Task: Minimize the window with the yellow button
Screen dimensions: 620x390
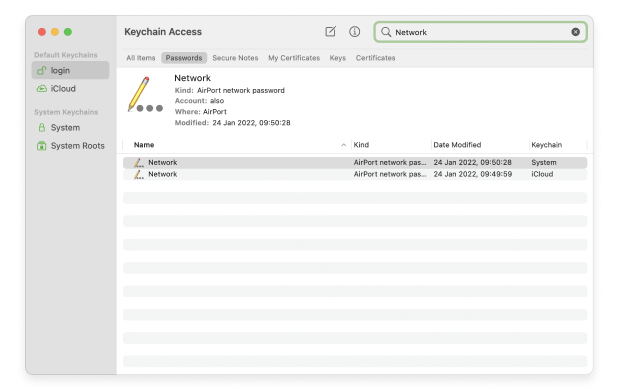Action: 55,32
